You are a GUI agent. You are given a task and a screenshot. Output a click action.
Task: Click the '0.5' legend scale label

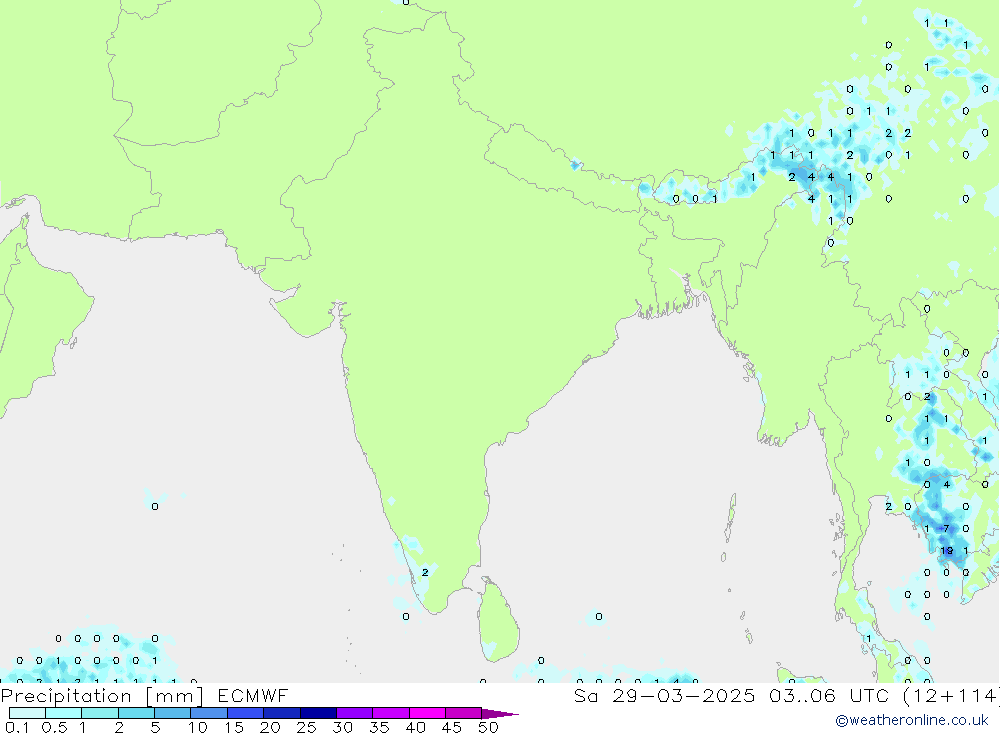(54, 727)
